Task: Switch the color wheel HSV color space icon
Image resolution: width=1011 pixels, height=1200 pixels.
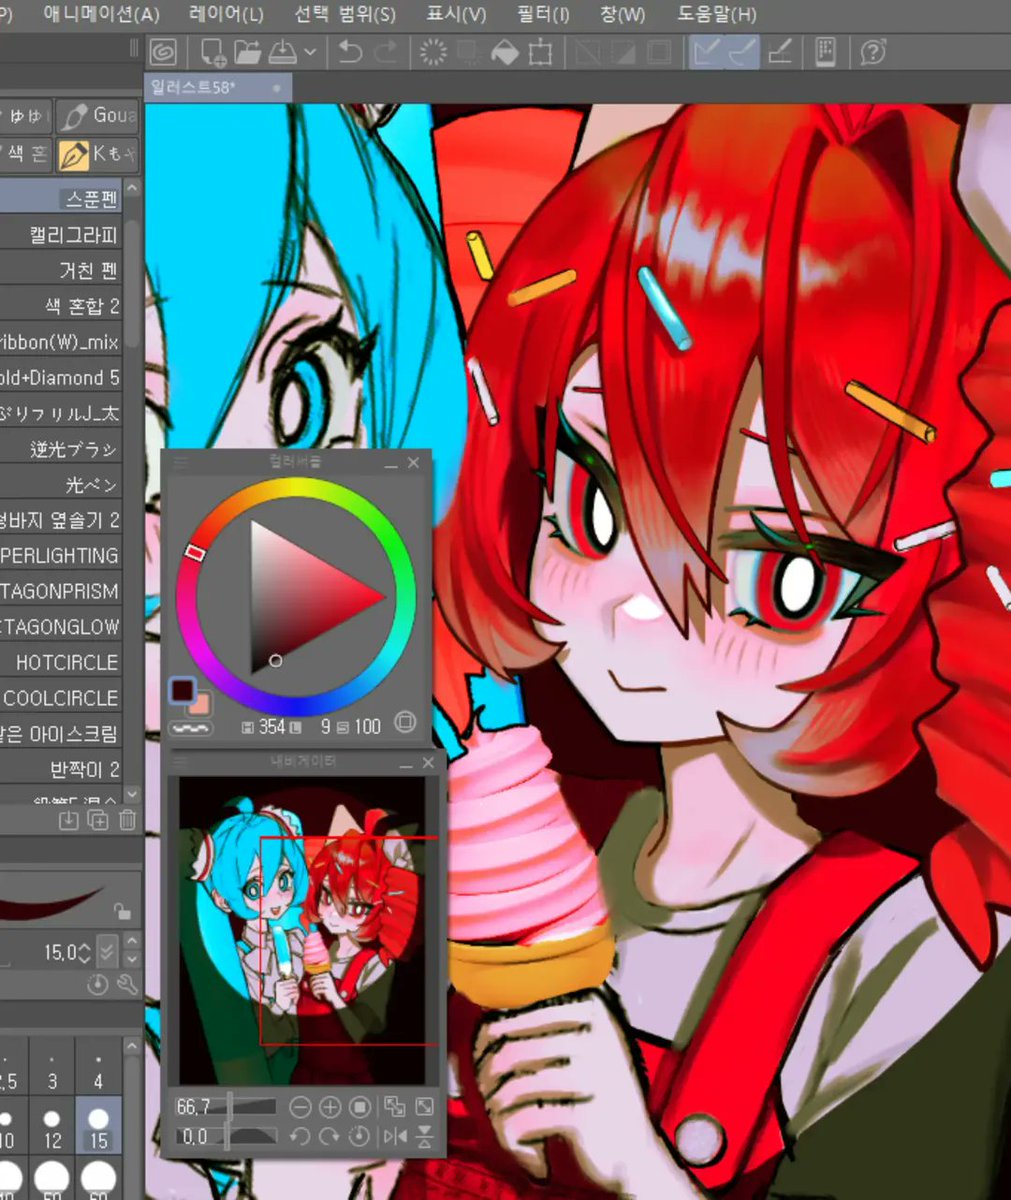Action: [x=405, y=722]
